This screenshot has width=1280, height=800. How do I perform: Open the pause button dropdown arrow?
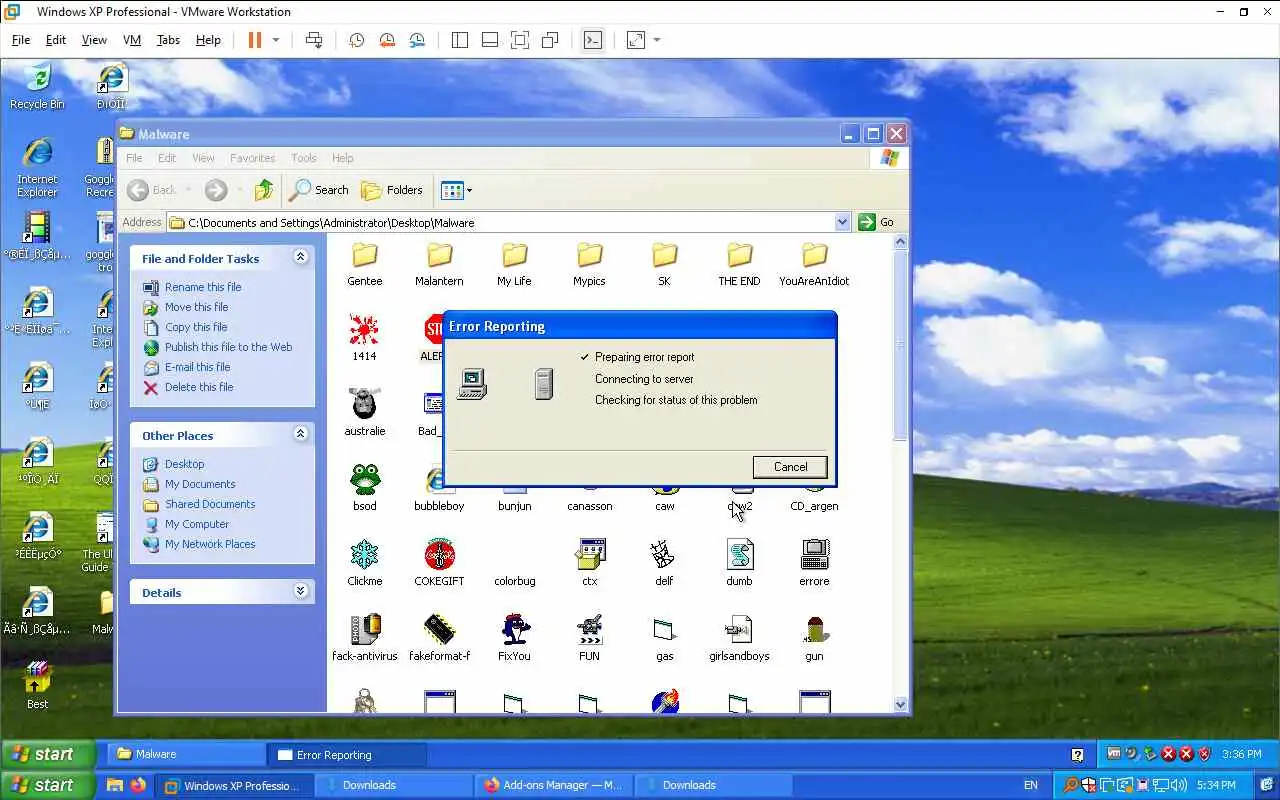pos(276,40)
